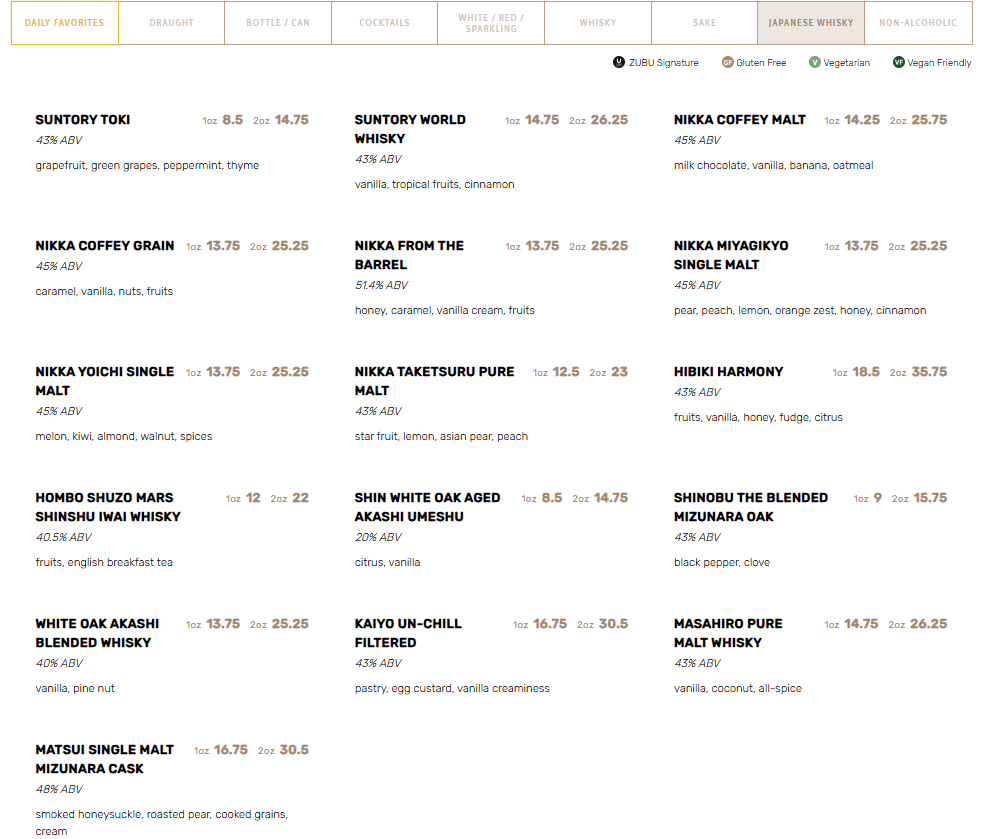Click Nikka Miyagikyo Single Malt title
The height and width of the screenshot is (839, 986).
[x=731, y=255]
